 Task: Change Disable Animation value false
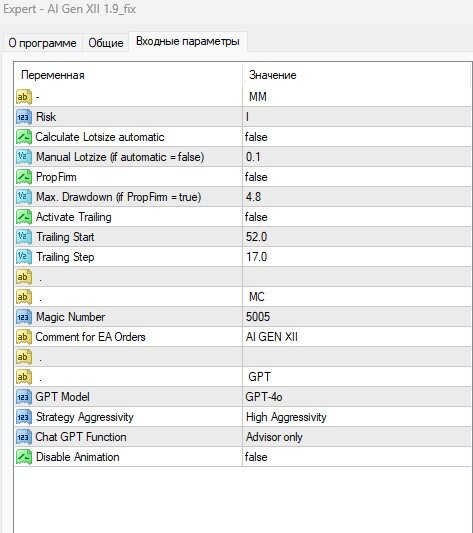[x=357, y=457]
